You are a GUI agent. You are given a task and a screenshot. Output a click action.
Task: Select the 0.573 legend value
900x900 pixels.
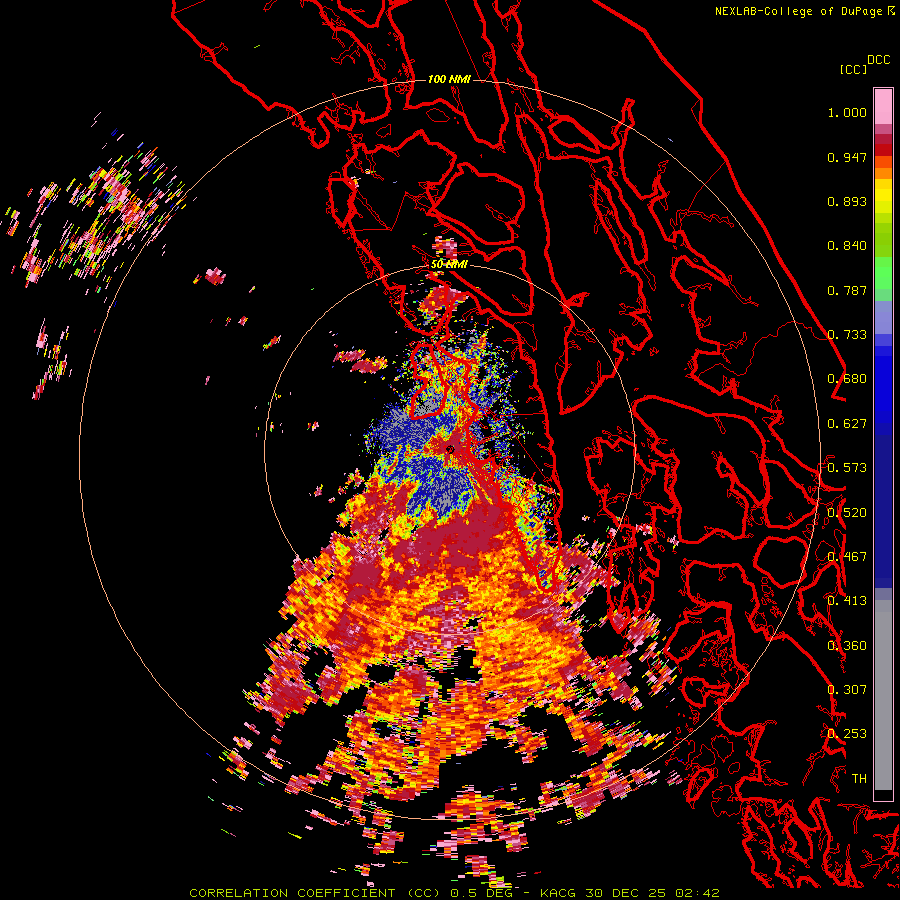point(847,468)
